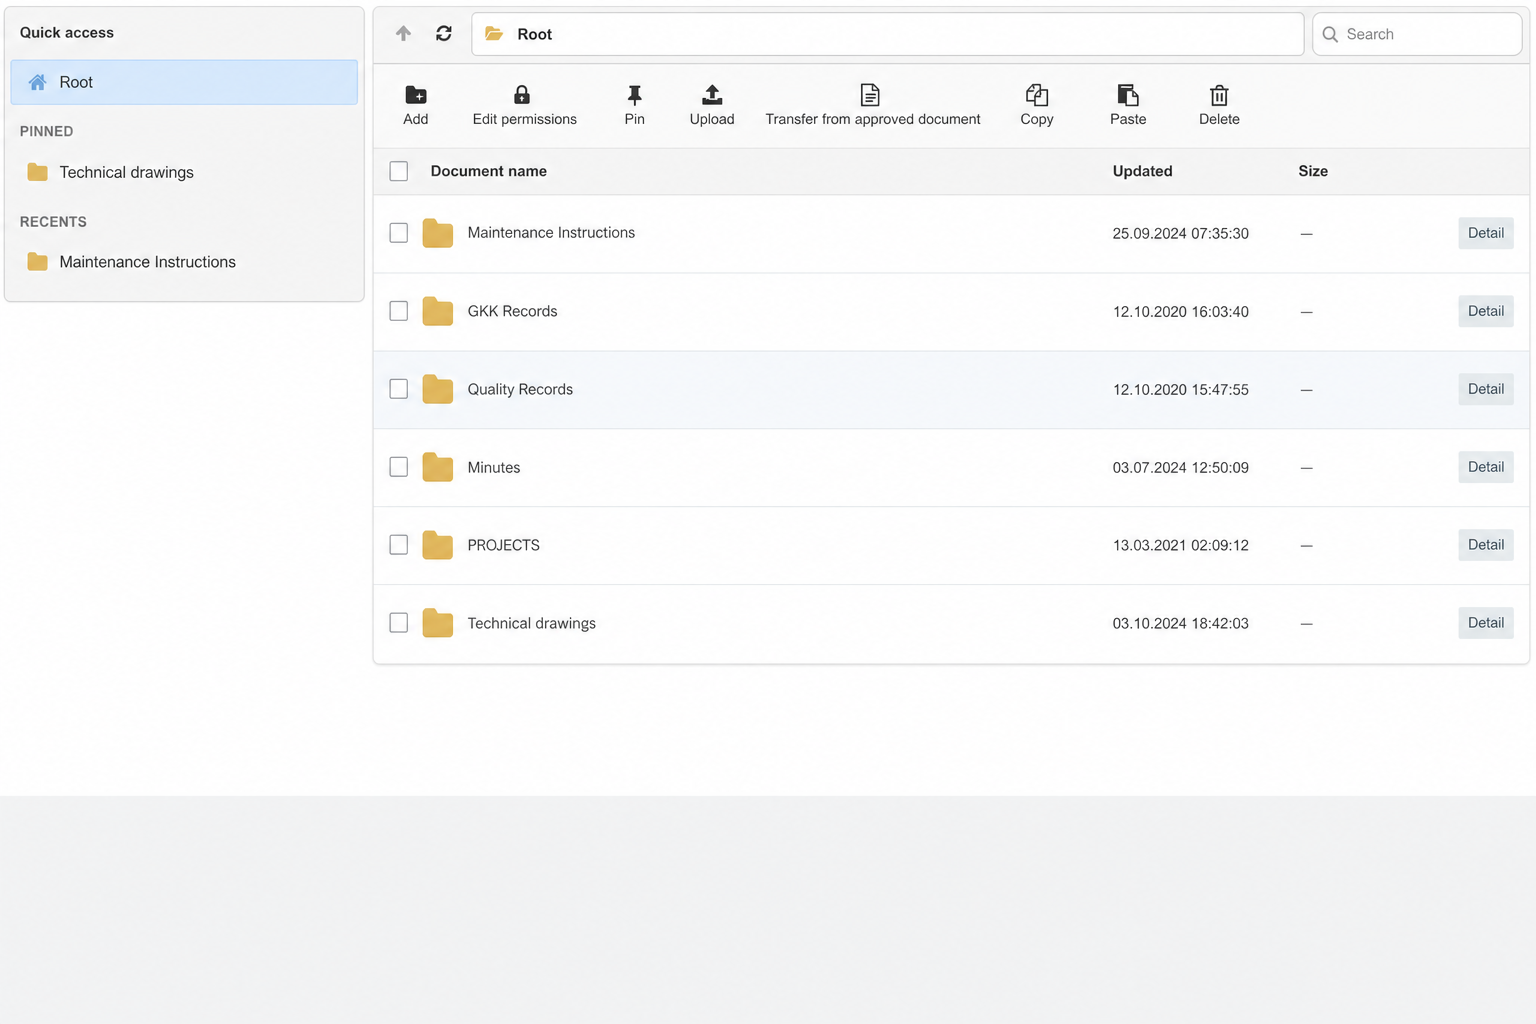Open recent Maintenance Instructions label
This screenshot has height=1024, width=1536.
[x=148, y=262]
